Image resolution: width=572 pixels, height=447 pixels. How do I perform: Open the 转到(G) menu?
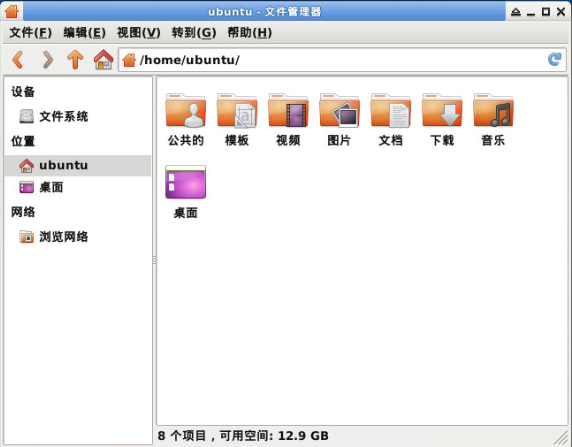(194, 33)
